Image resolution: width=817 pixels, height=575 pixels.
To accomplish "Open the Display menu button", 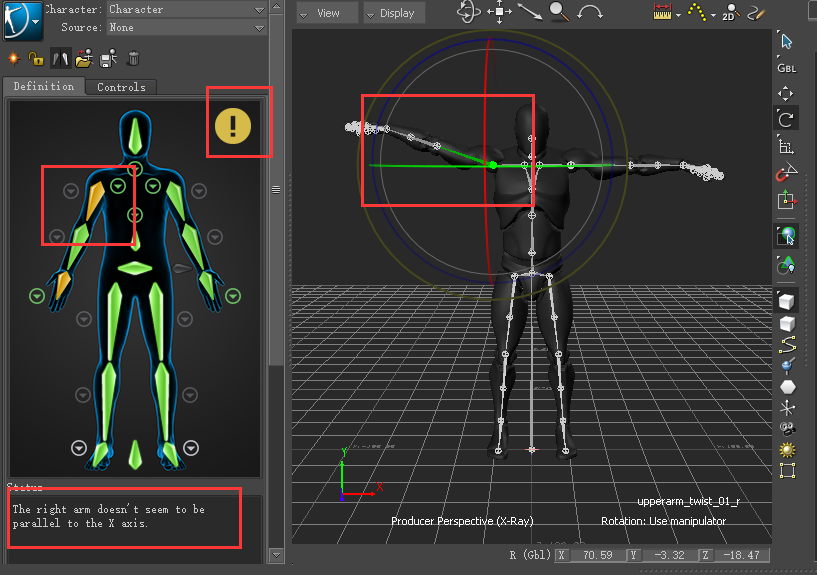I will [395, 13].
